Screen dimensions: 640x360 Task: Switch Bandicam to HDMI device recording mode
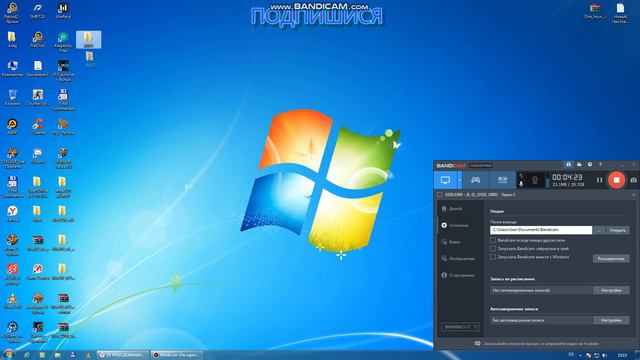tap(502, 180)
